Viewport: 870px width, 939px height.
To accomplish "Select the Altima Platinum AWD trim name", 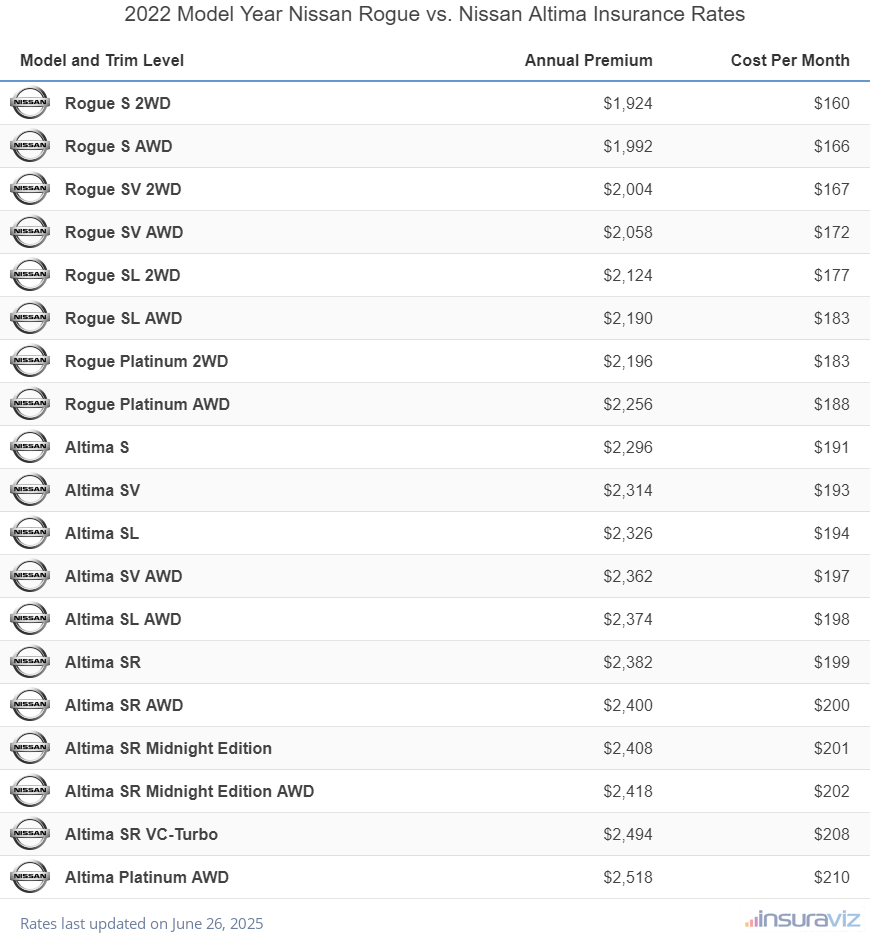I will (x=147, y=877).
